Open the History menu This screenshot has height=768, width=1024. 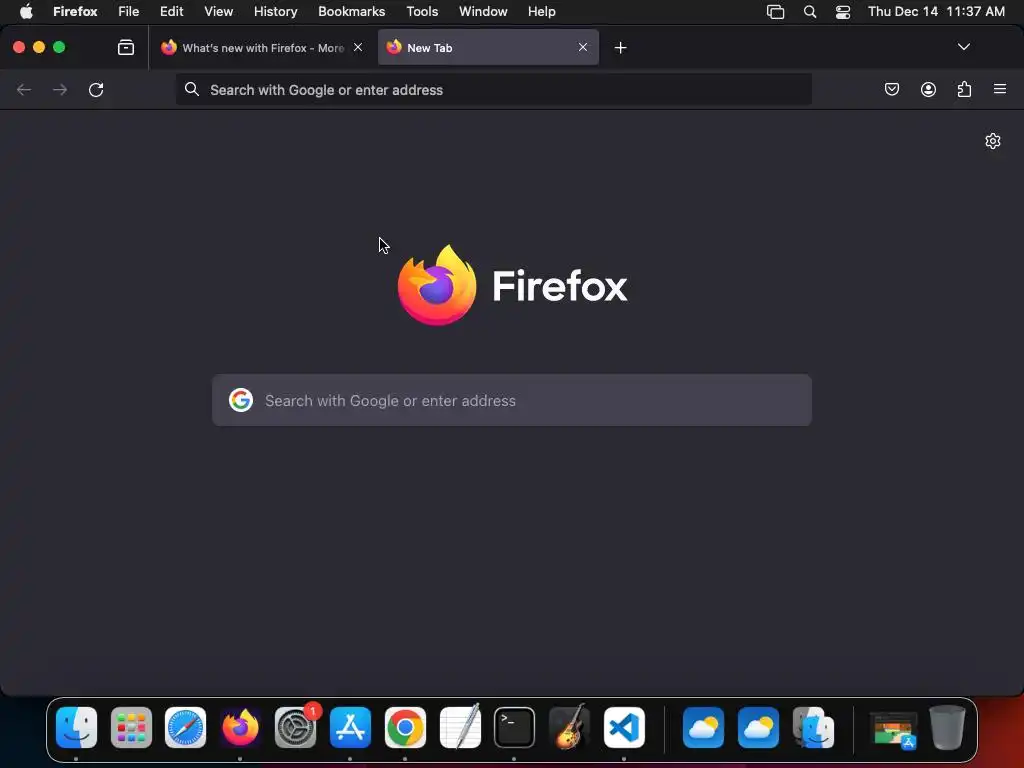click(276, 11)
